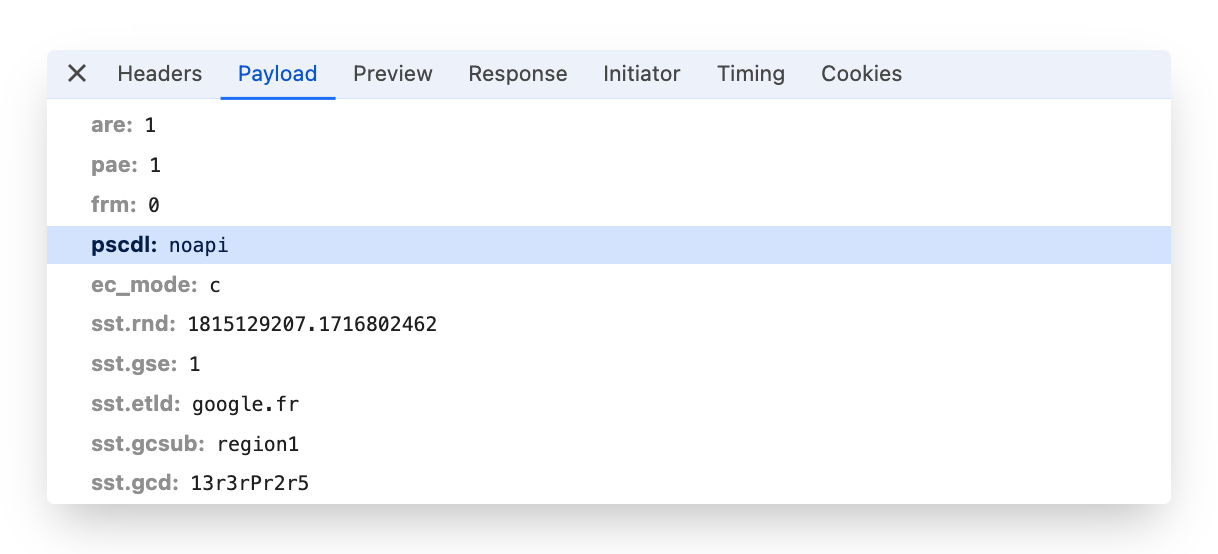Select the sst.gcsub region1 value

[257, 444]
